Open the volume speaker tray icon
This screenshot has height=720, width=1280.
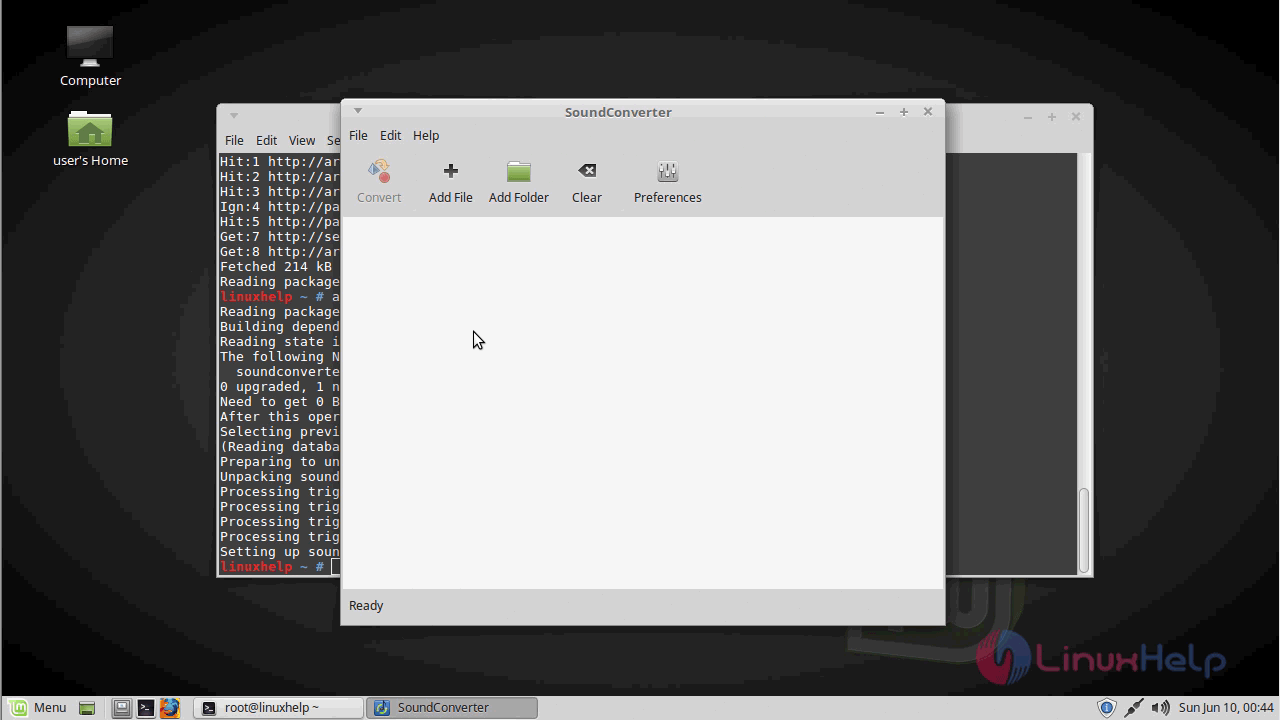coord(1160,708)
